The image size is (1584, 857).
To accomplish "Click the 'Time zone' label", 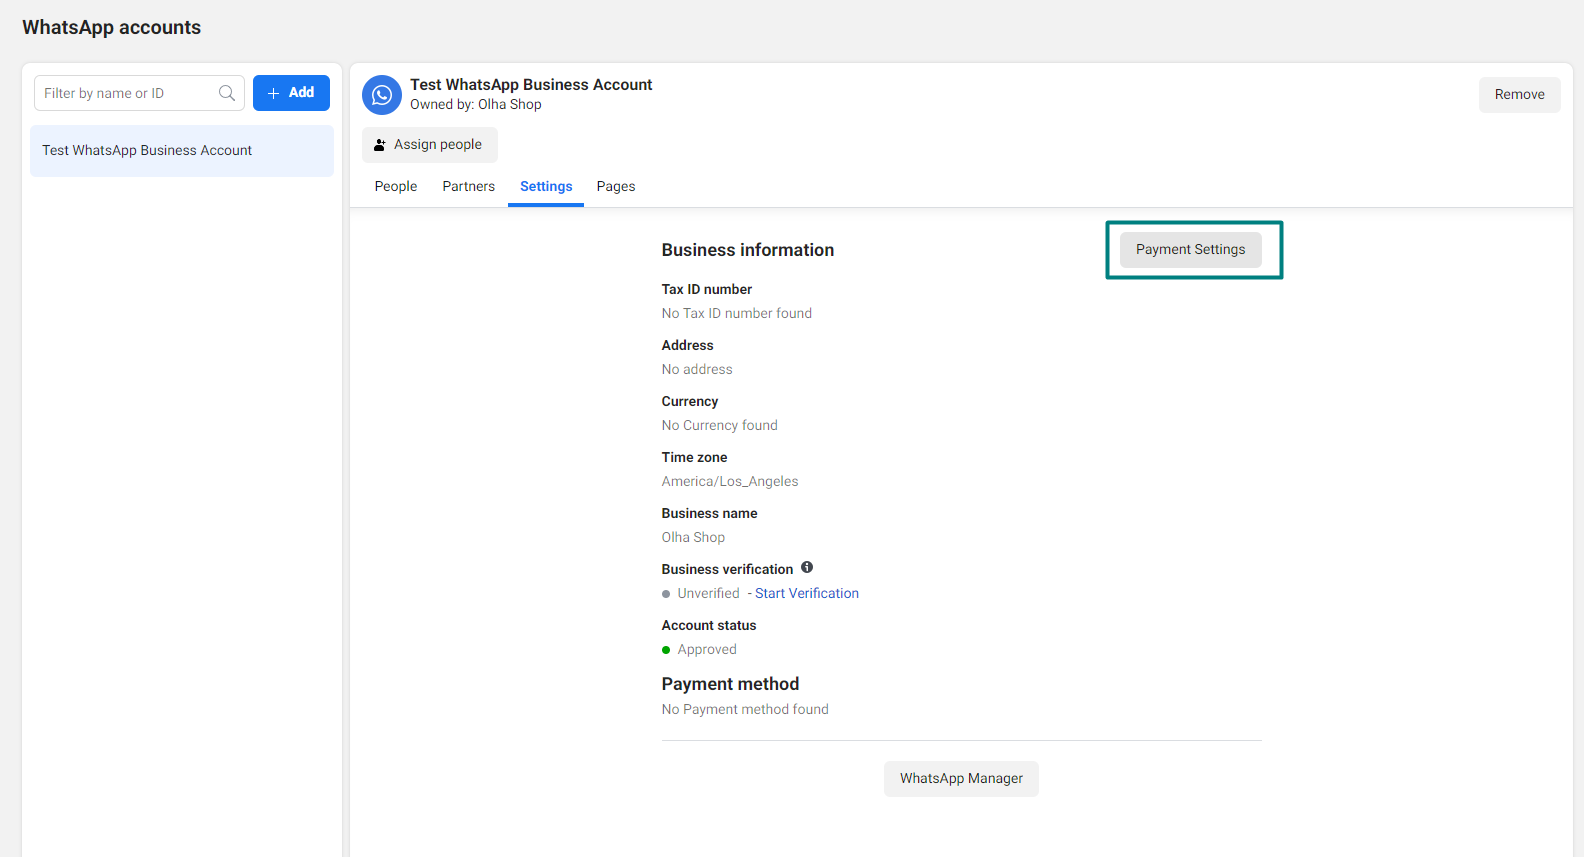I will coord(695,457).
